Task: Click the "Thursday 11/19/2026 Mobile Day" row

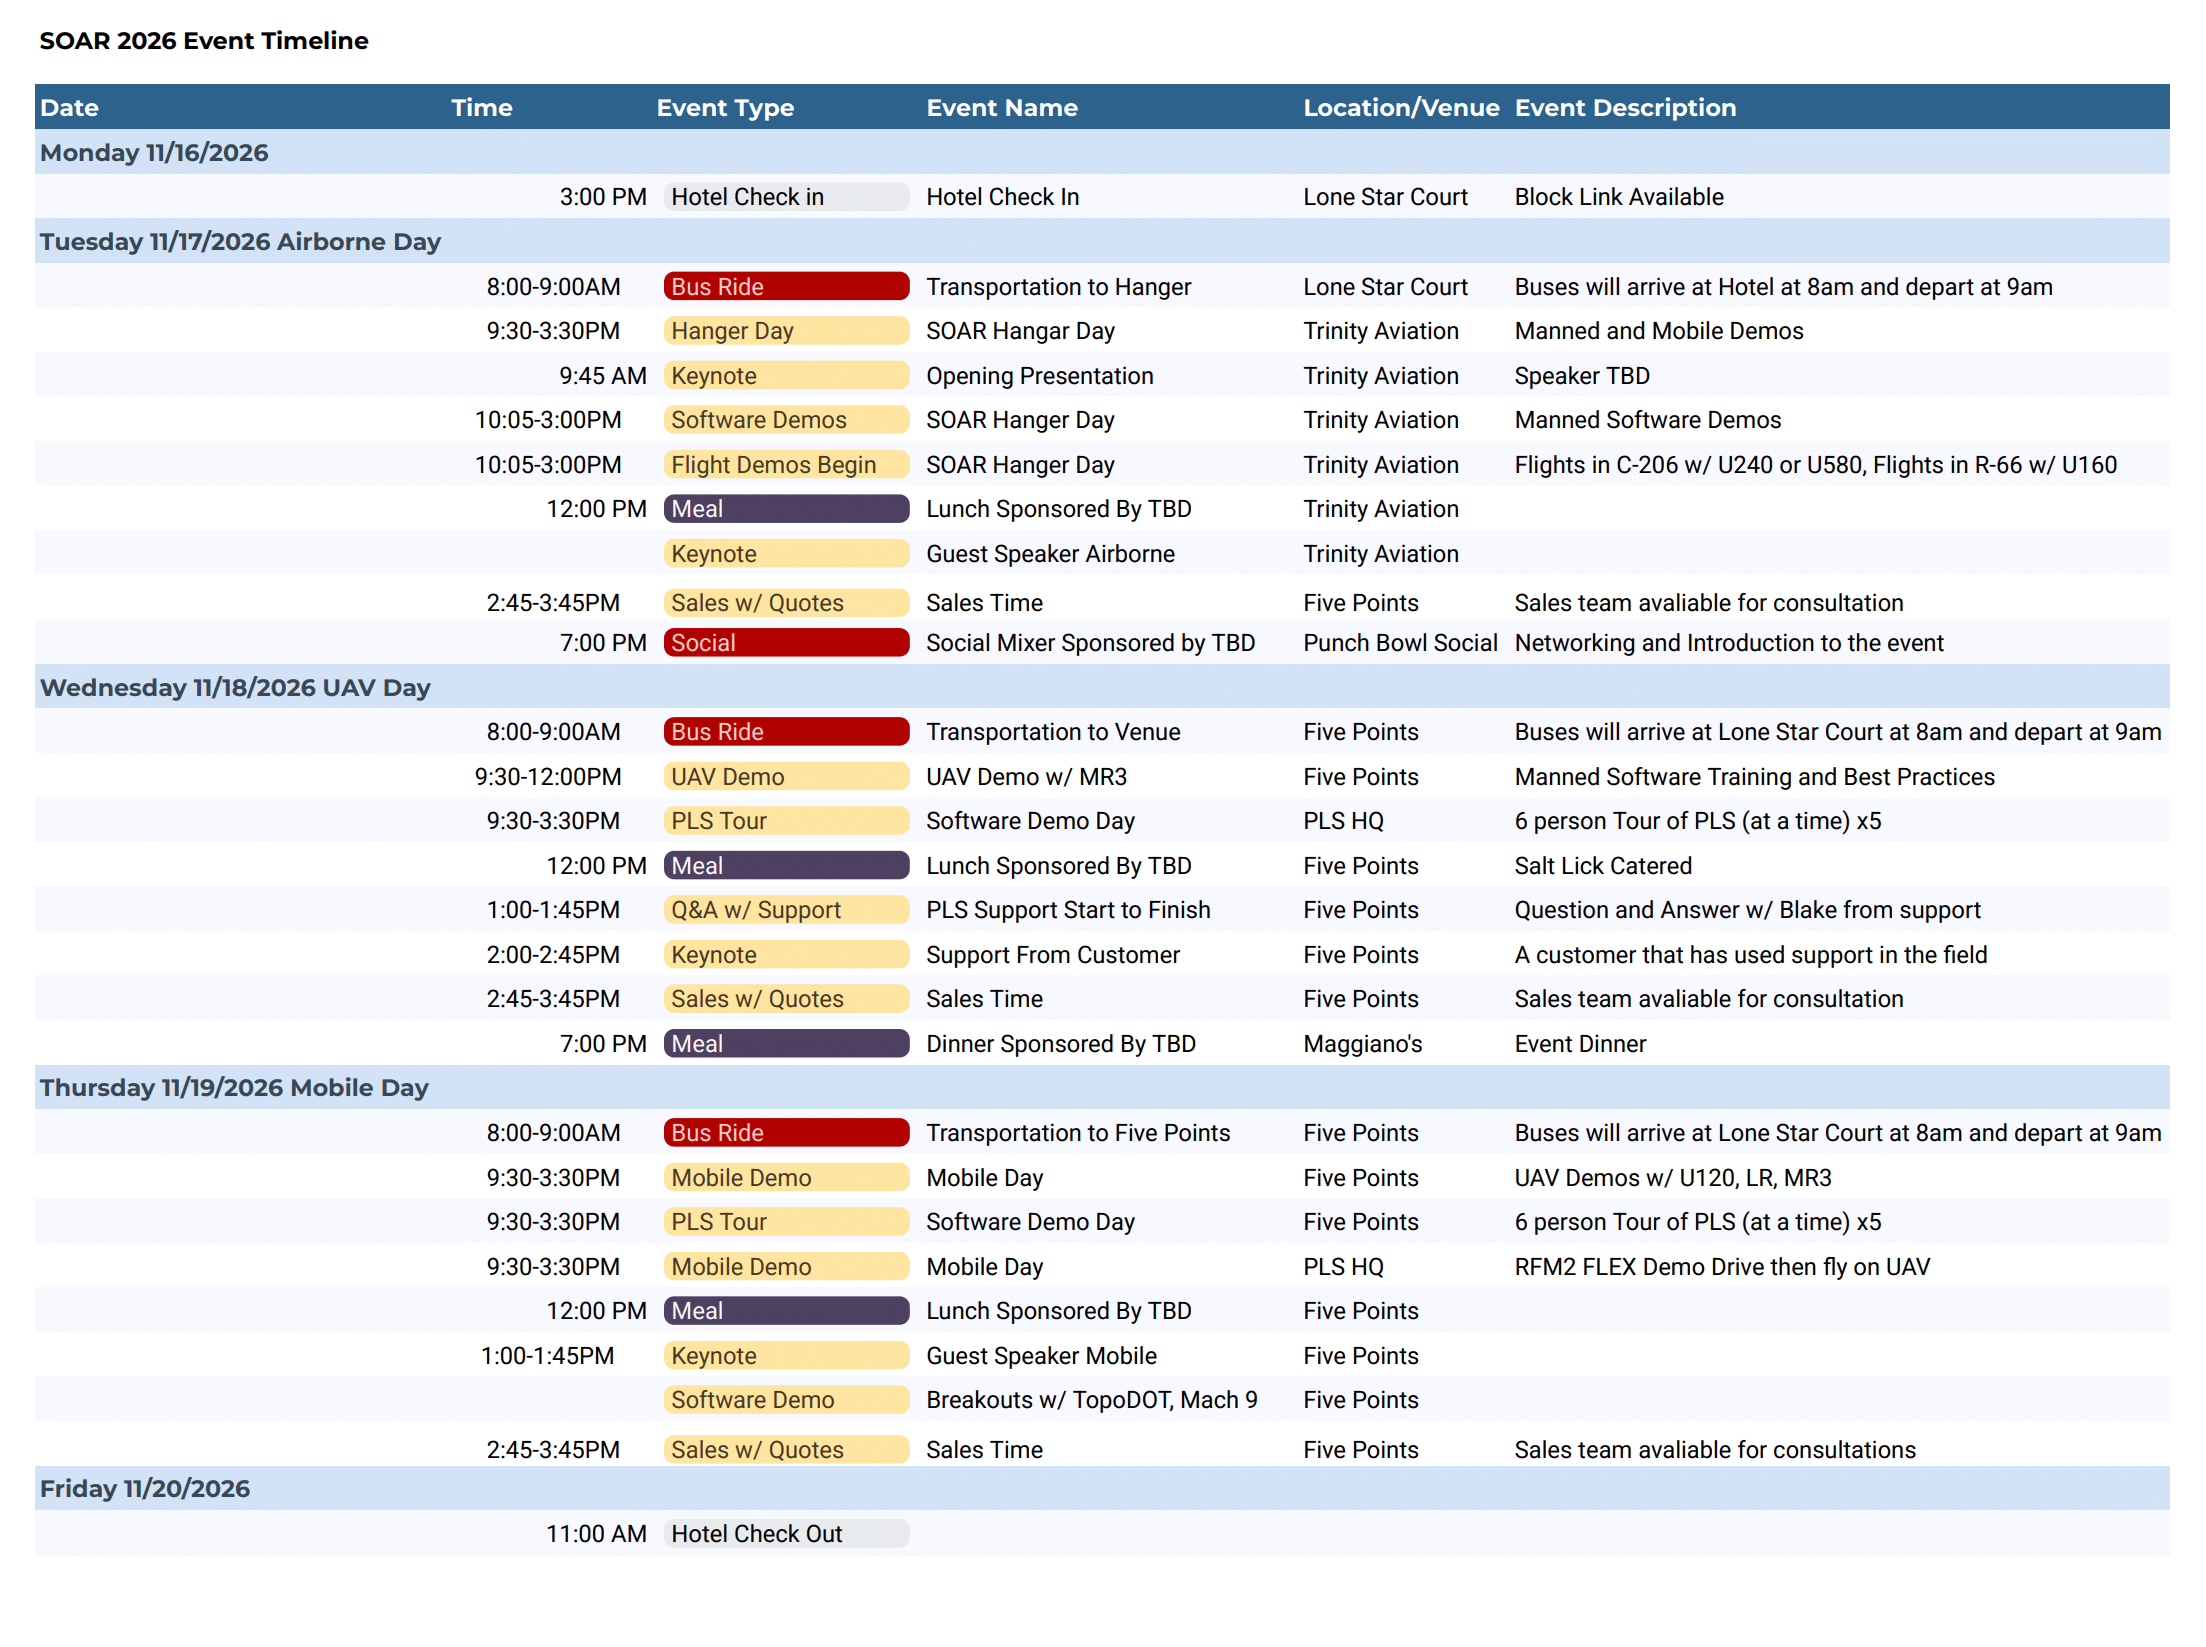Action: point(1102,1087)
